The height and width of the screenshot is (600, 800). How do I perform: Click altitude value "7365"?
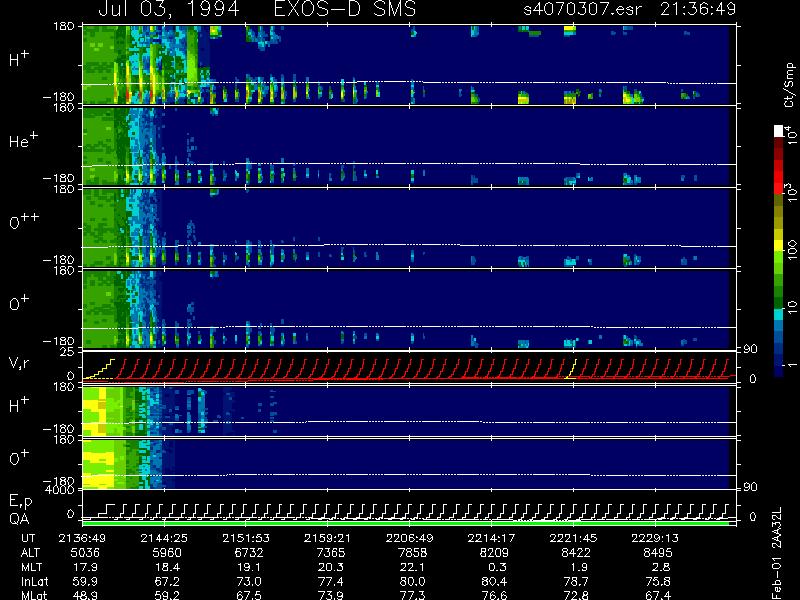tap(331, 553)
